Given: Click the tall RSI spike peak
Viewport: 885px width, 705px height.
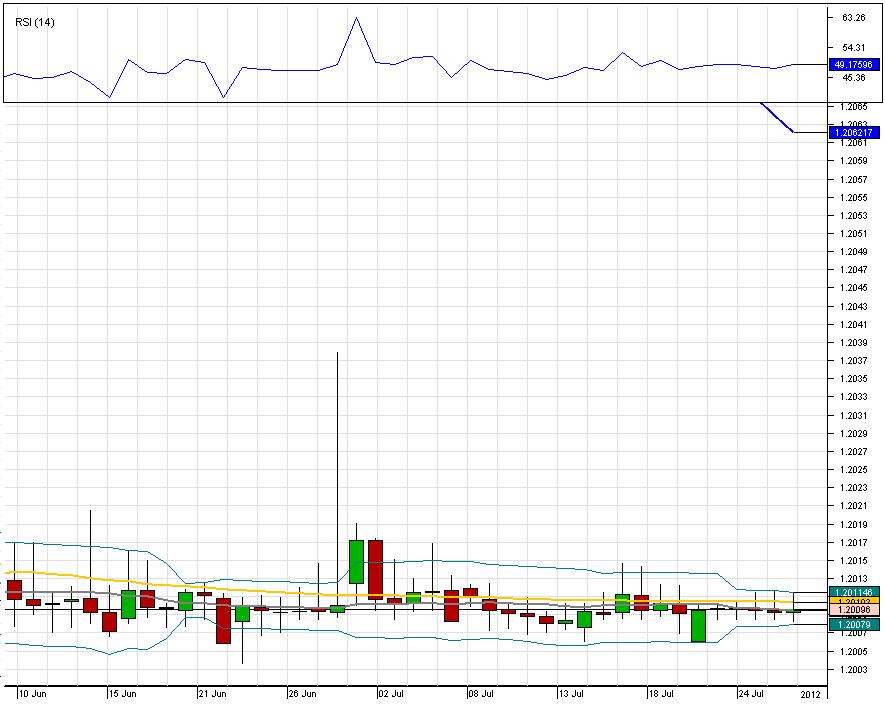Looking at the screenshot, I should point(356,18).
